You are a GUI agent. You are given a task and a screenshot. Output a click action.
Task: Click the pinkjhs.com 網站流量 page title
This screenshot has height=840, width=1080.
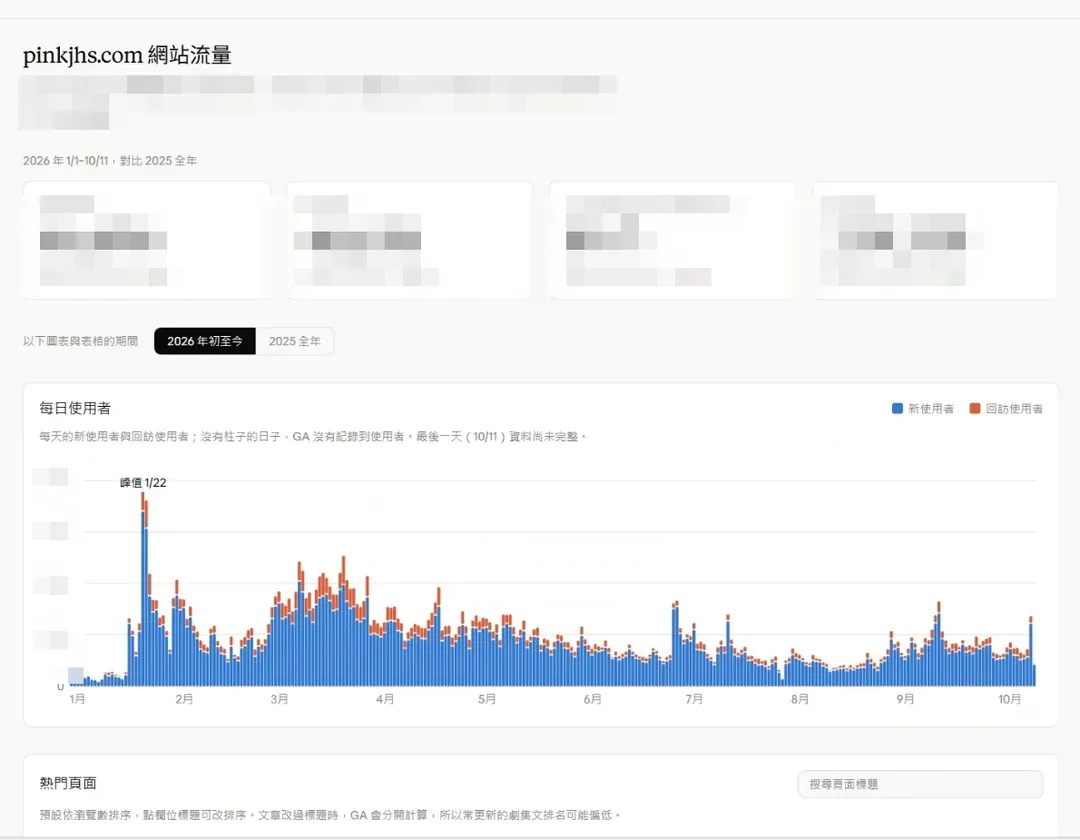pos(127,55)
